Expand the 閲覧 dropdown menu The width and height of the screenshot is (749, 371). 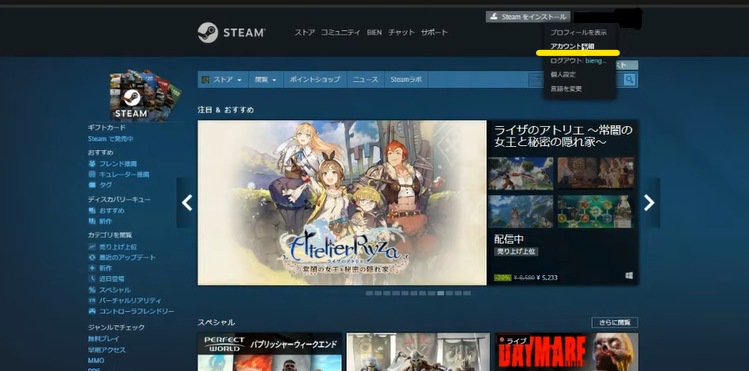pos(266,80)
